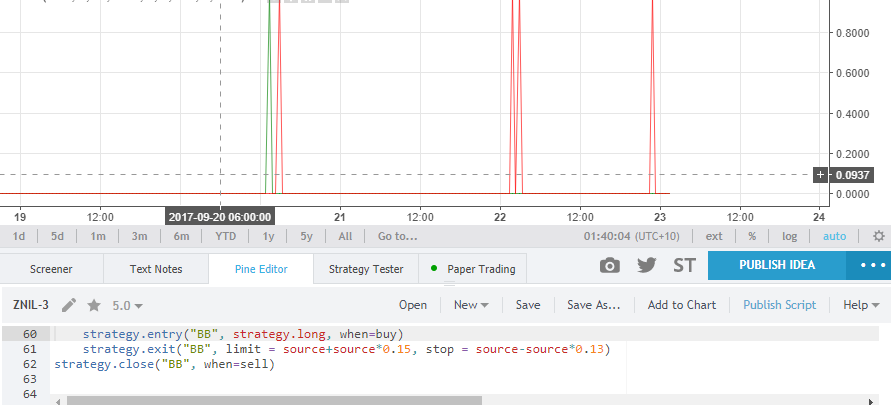Screen dimensions: 891x405
Task: Click line number 60 in the gutter
Action: click(30, 334)
